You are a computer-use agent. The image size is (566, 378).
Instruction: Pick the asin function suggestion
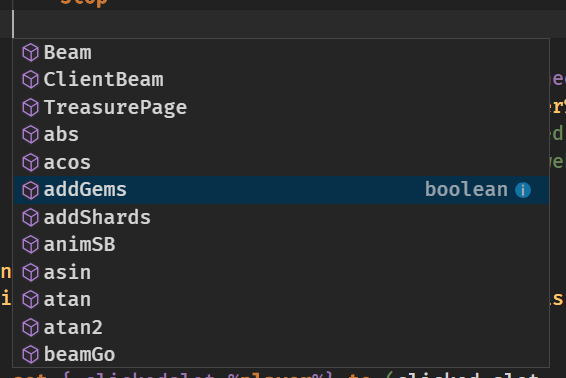click(x=282, y=272)
